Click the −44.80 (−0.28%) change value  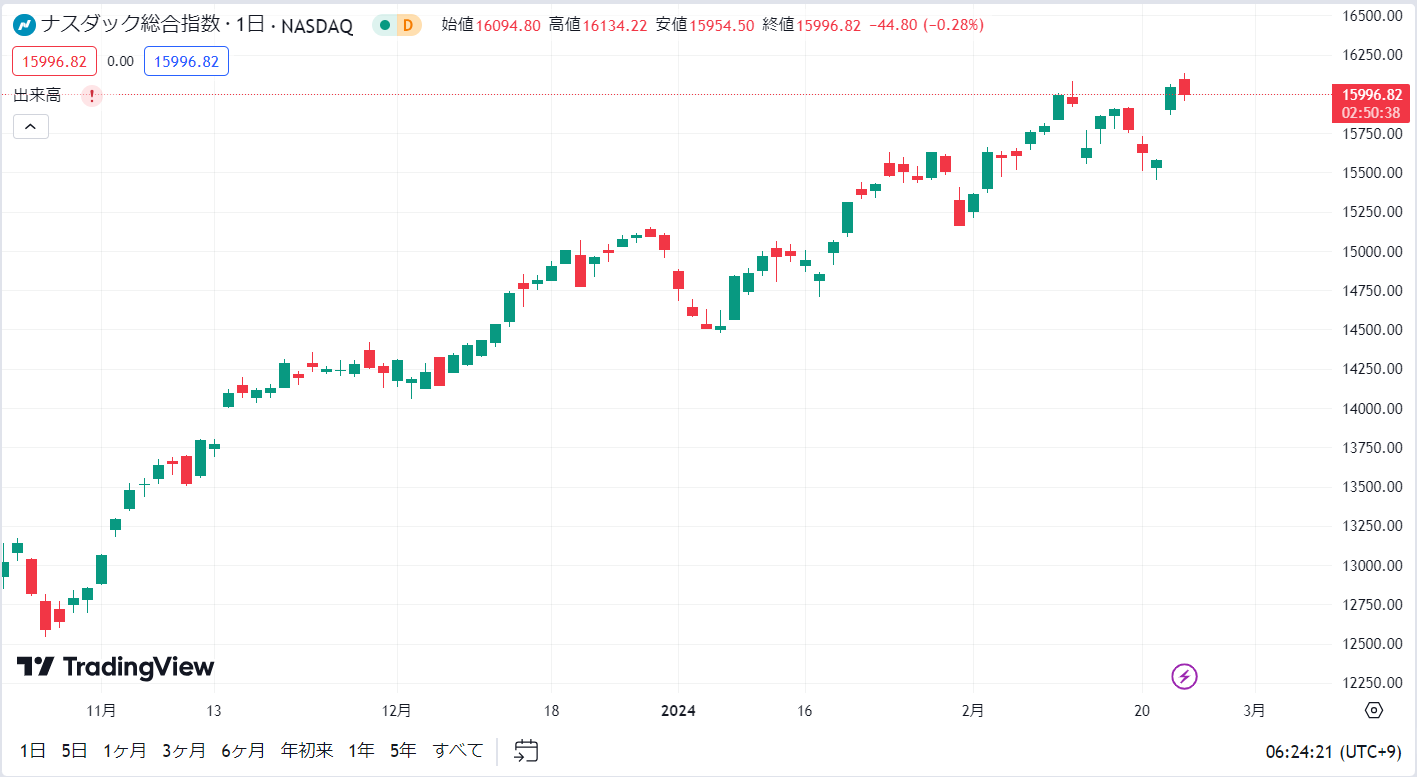click(925, 25)
